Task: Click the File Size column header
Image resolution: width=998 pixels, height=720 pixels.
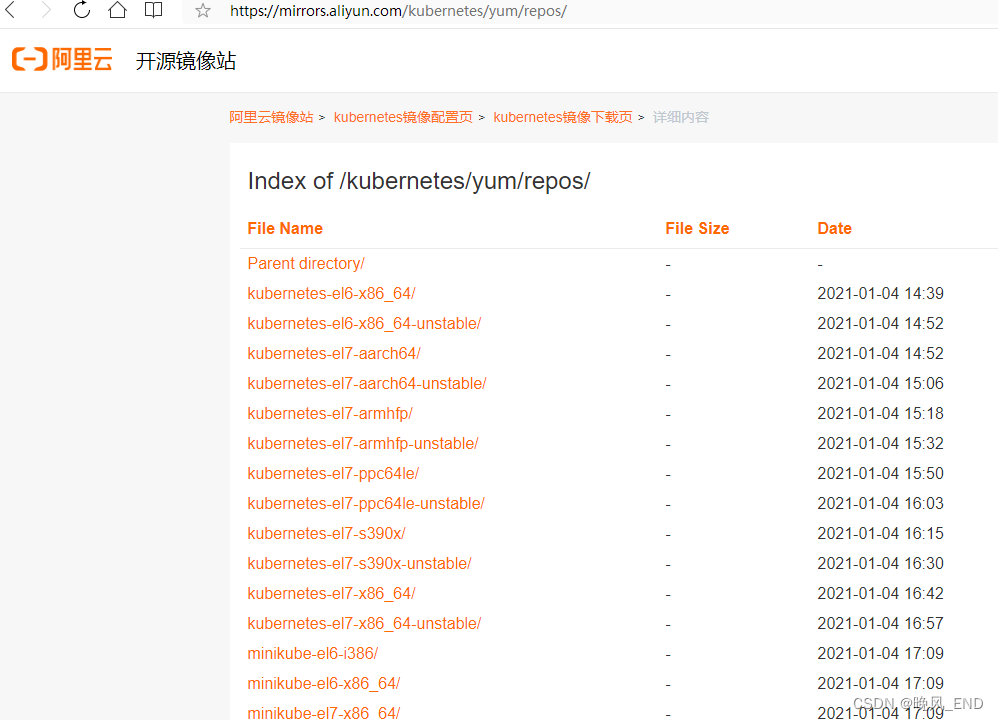Action: 697,229
